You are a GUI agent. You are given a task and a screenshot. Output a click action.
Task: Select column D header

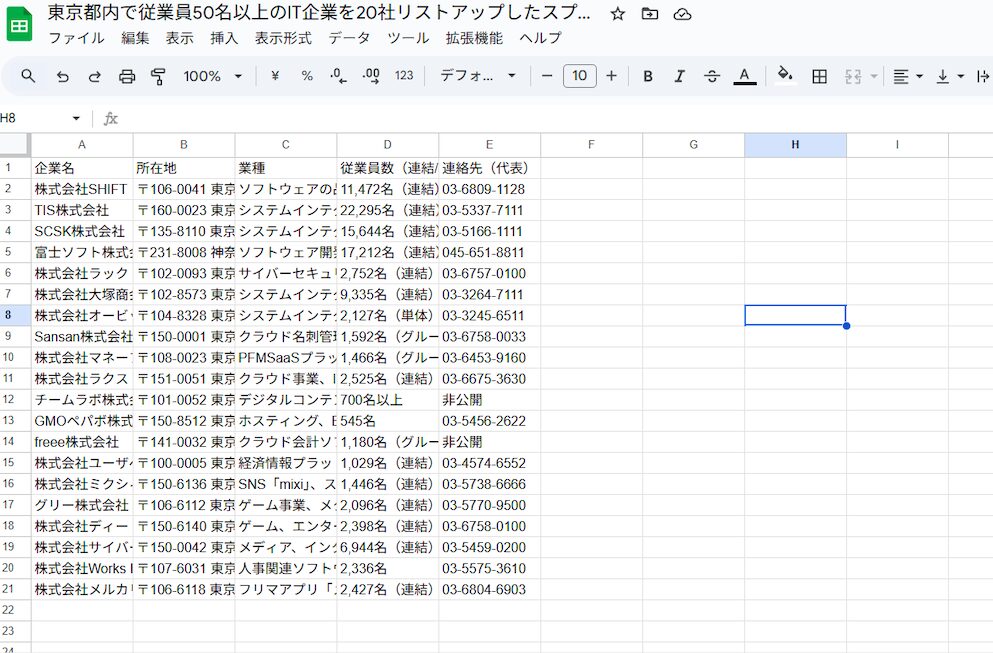(388, 145)
